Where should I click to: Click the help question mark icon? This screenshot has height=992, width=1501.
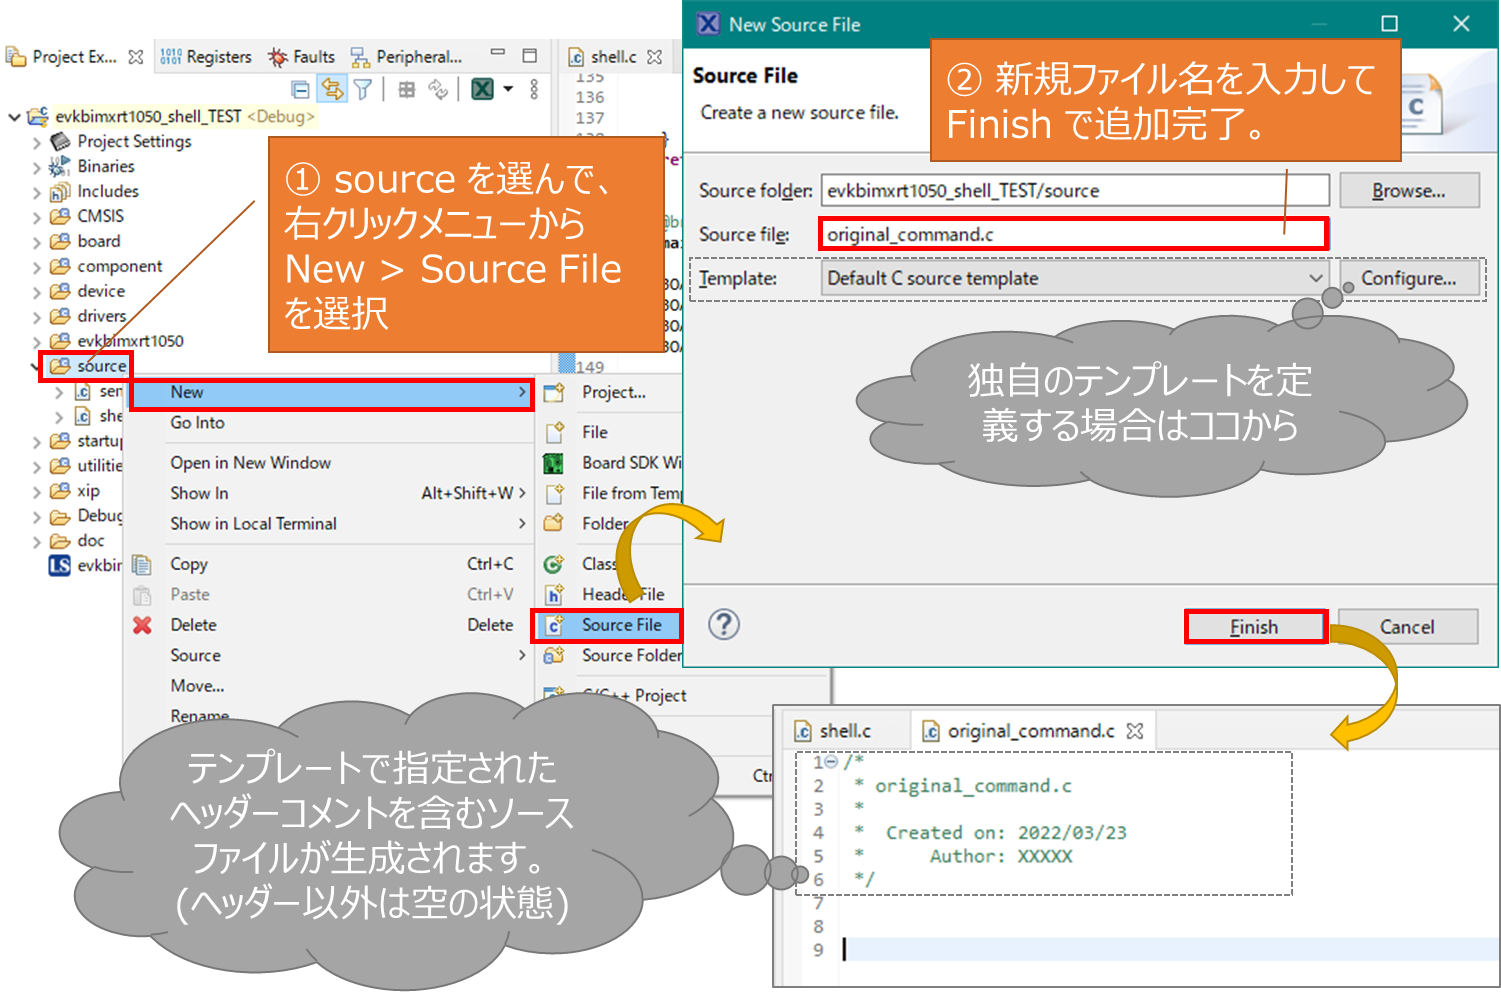(x=723, y=625)
